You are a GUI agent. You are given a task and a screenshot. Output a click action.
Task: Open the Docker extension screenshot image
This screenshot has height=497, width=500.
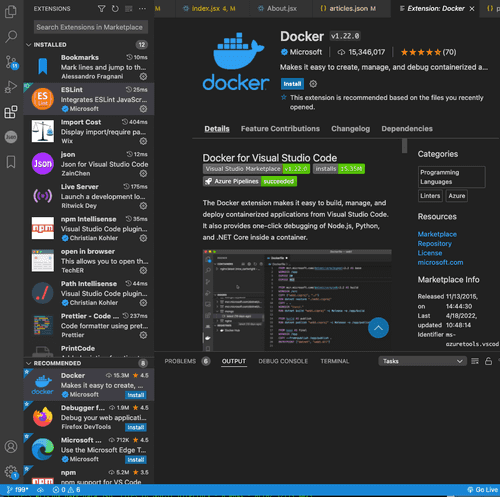[x=297, y=299]
